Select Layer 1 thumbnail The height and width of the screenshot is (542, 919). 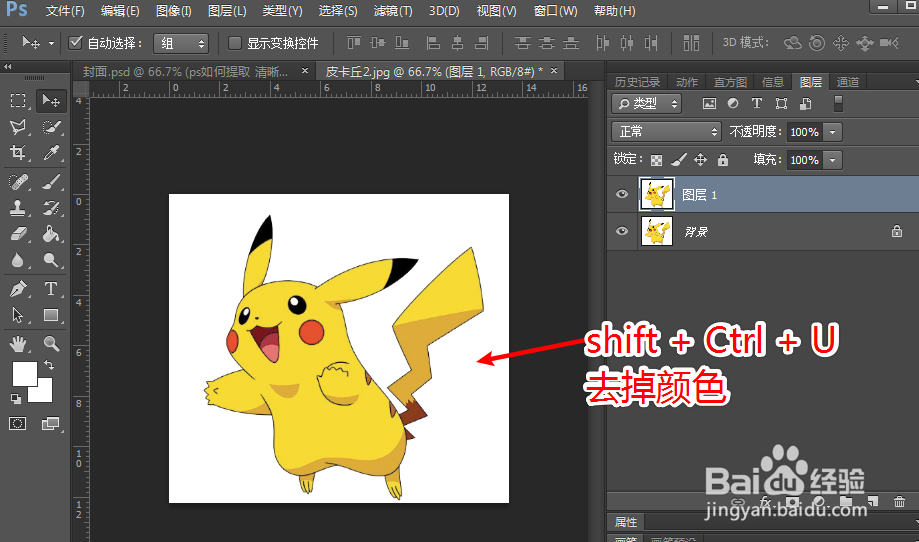click(x=656, y=194)
